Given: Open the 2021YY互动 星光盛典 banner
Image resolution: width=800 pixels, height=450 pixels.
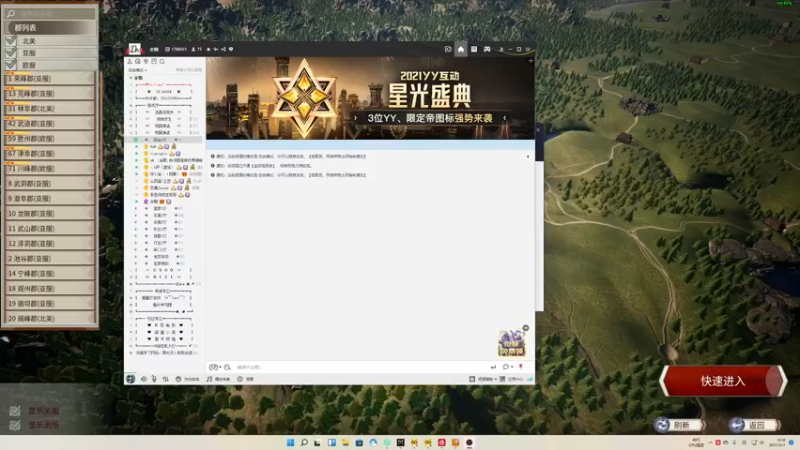Looking at the screenshot, I should 370,97.
